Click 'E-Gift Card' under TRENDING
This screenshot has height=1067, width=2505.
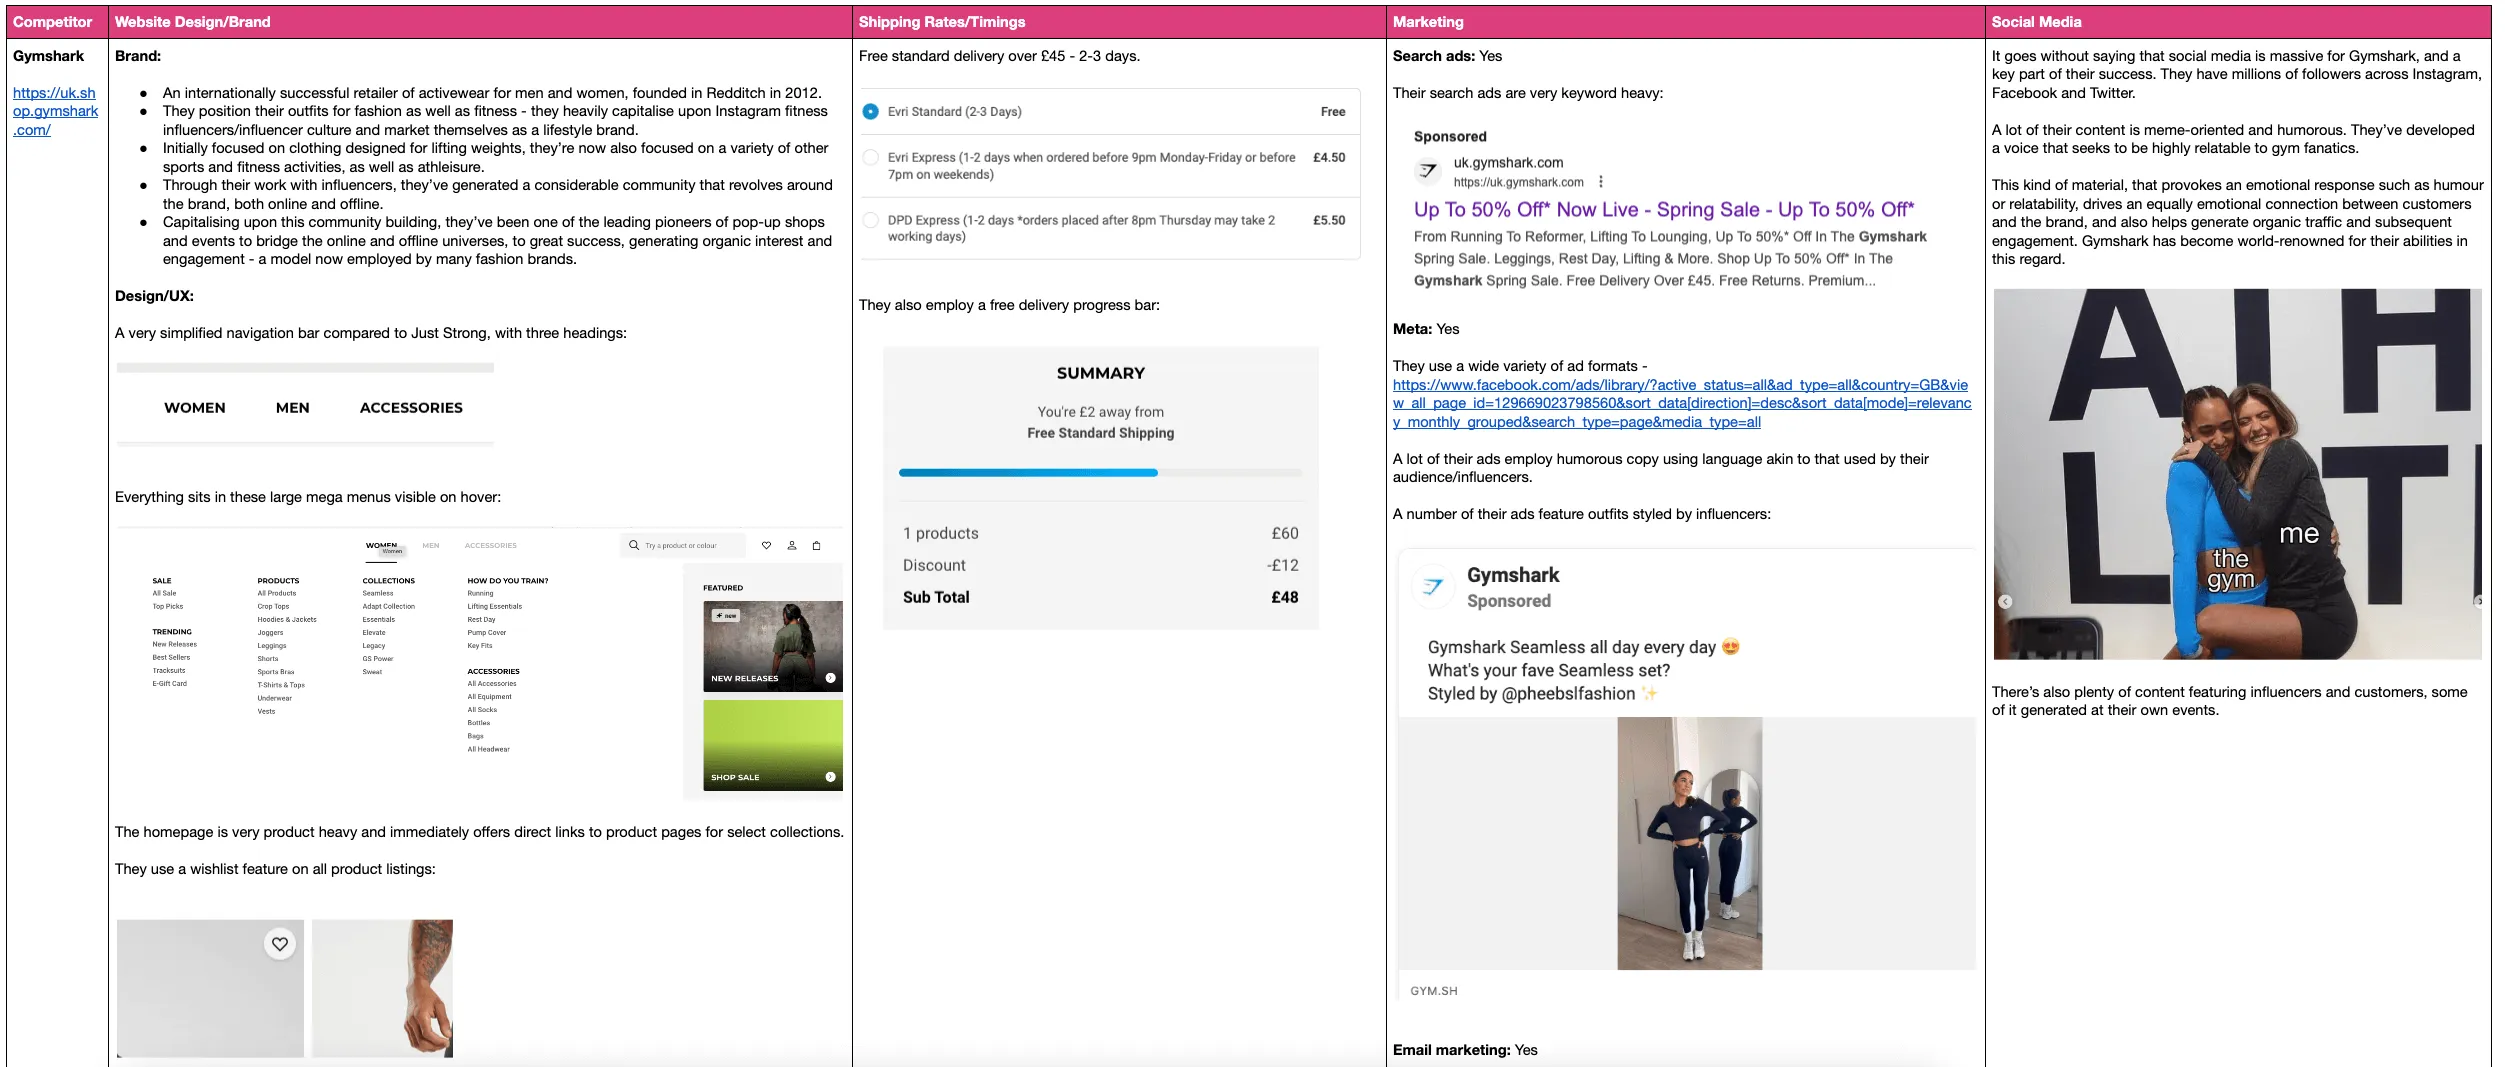click(x=169, y=683)
